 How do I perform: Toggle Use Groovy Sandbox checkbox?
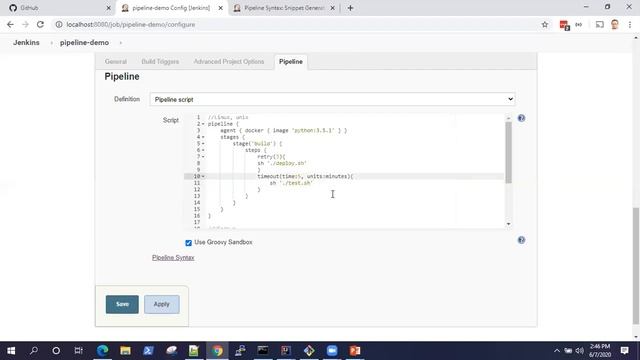click(188, 243)
